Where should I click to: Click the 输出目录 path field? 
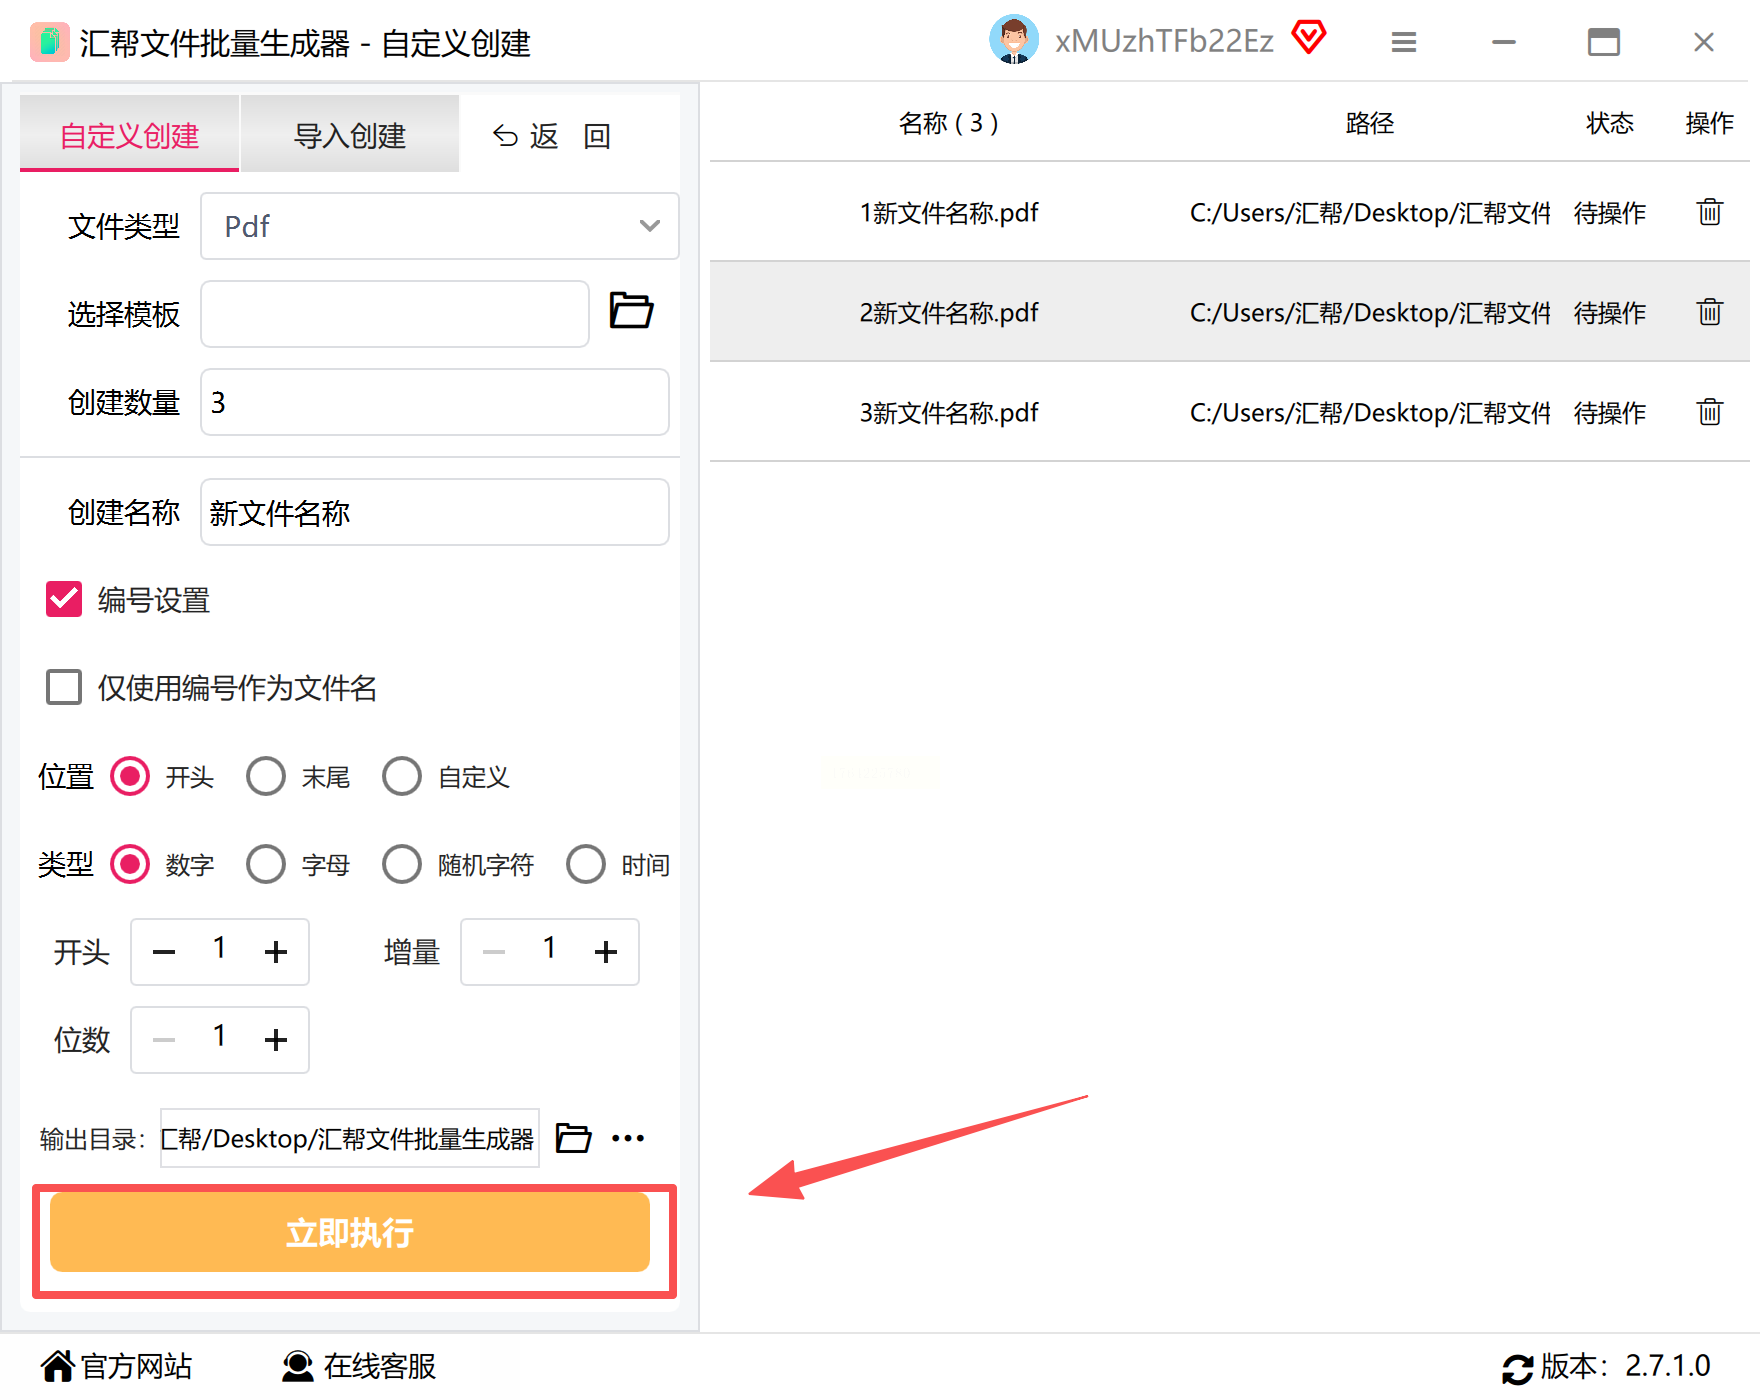(350, 1138)
